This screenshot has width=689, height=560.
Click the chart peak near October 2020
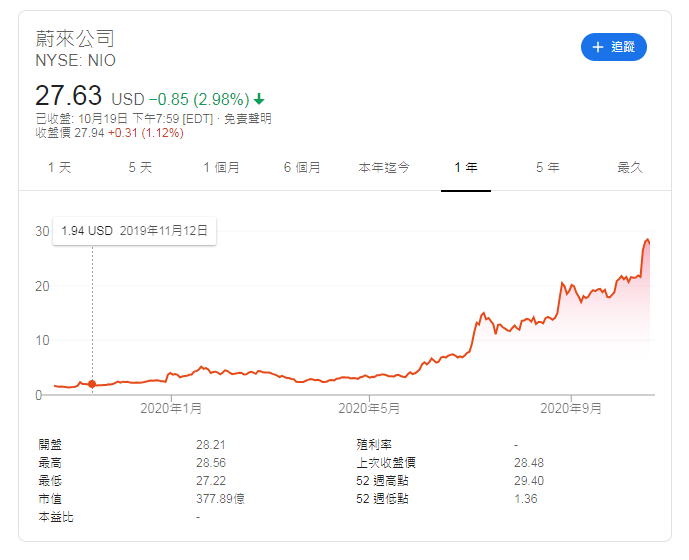[647, 240]
